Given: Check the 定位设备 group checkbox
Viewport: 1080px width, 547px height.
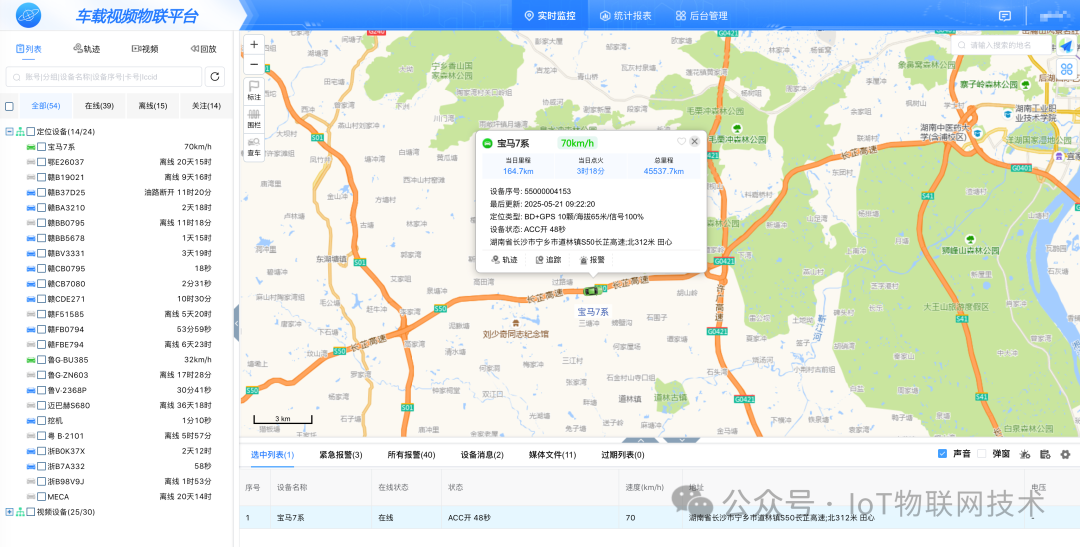Looking at the screenshot, I should (30, 132).
